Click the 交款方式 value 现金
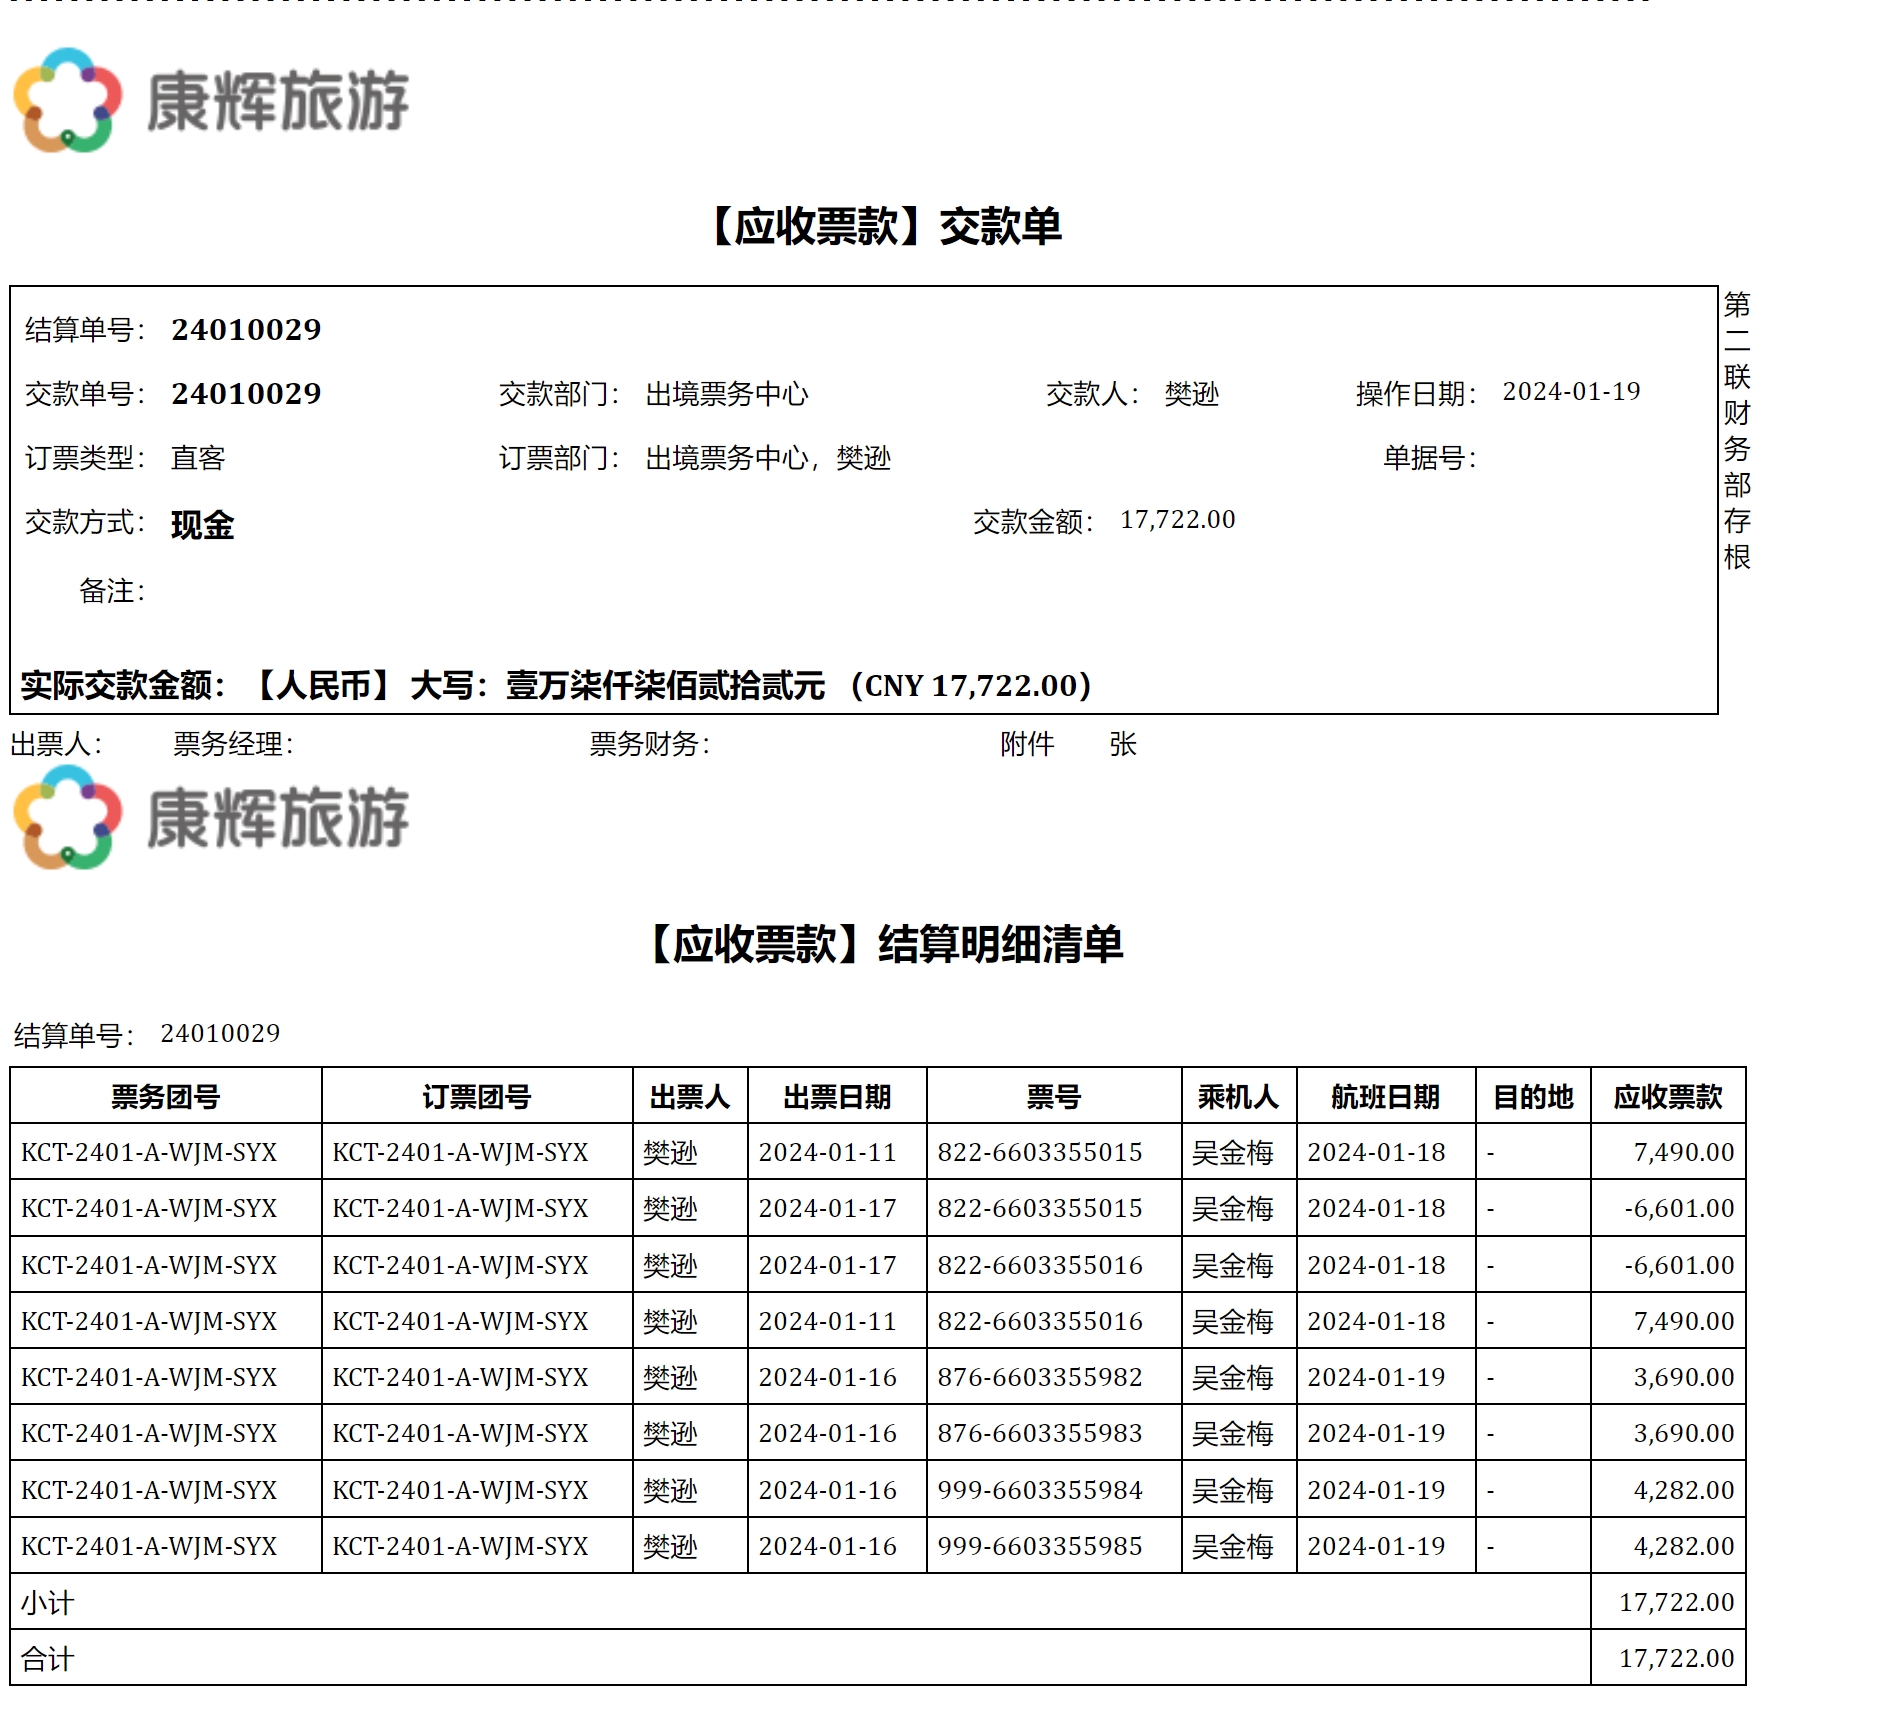1890x1714 pixels. (202, 525)
